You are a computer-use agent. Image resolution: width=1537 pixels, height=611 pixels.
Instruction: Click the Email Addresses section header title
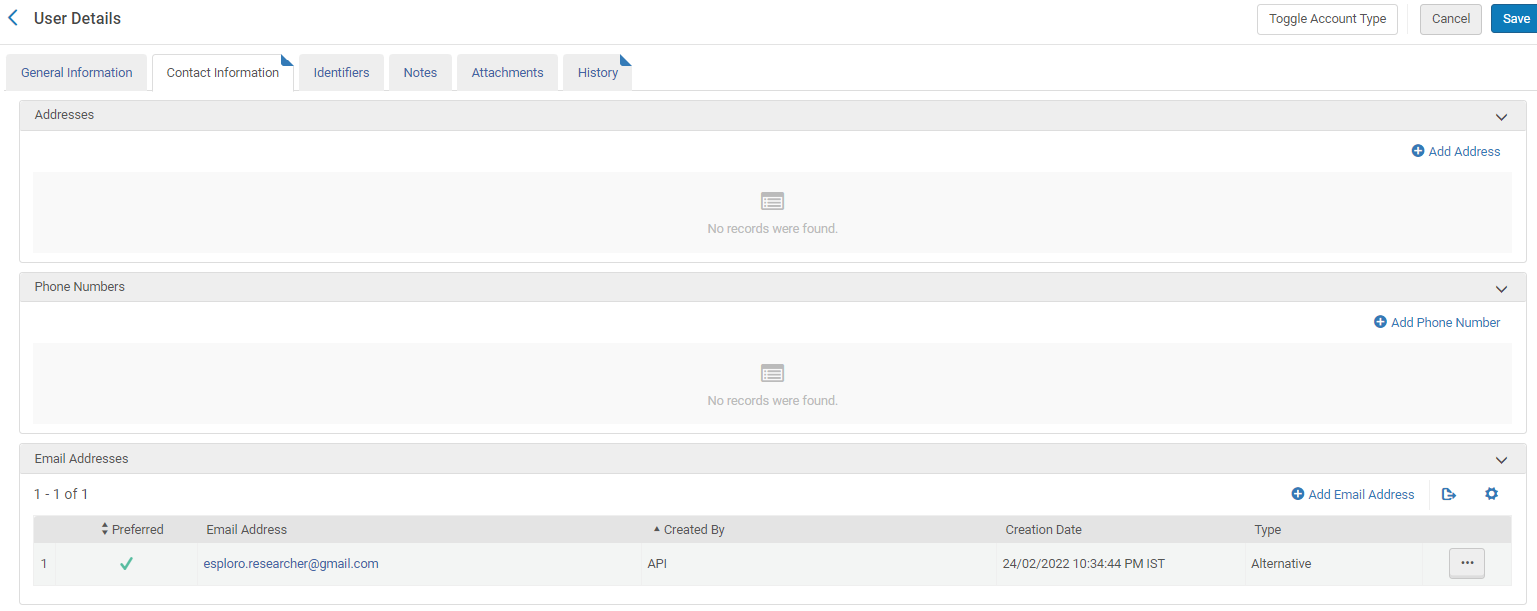point(81,459)
